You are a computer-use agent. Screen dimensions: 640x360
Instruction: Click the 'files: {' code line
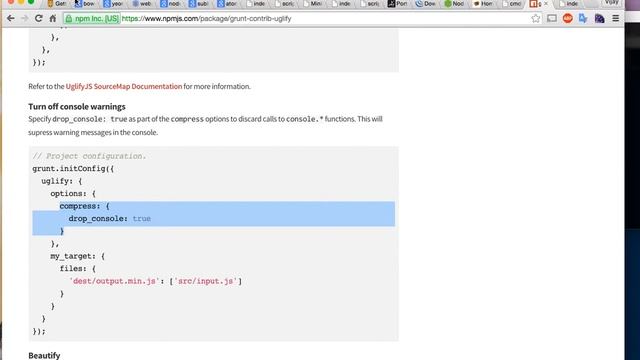pos(78,269)
